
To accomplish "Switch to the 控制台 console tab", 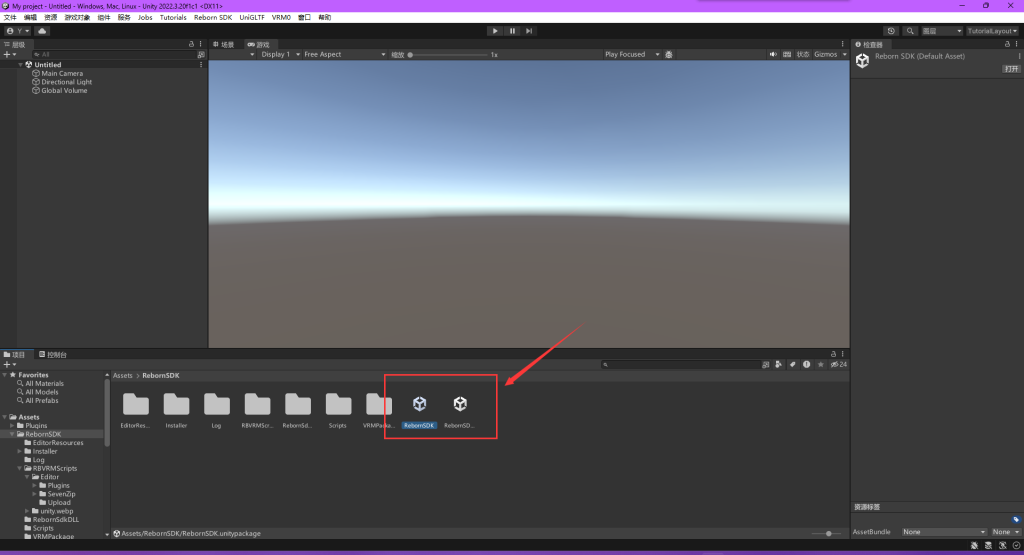I will (x=53, y=354).
